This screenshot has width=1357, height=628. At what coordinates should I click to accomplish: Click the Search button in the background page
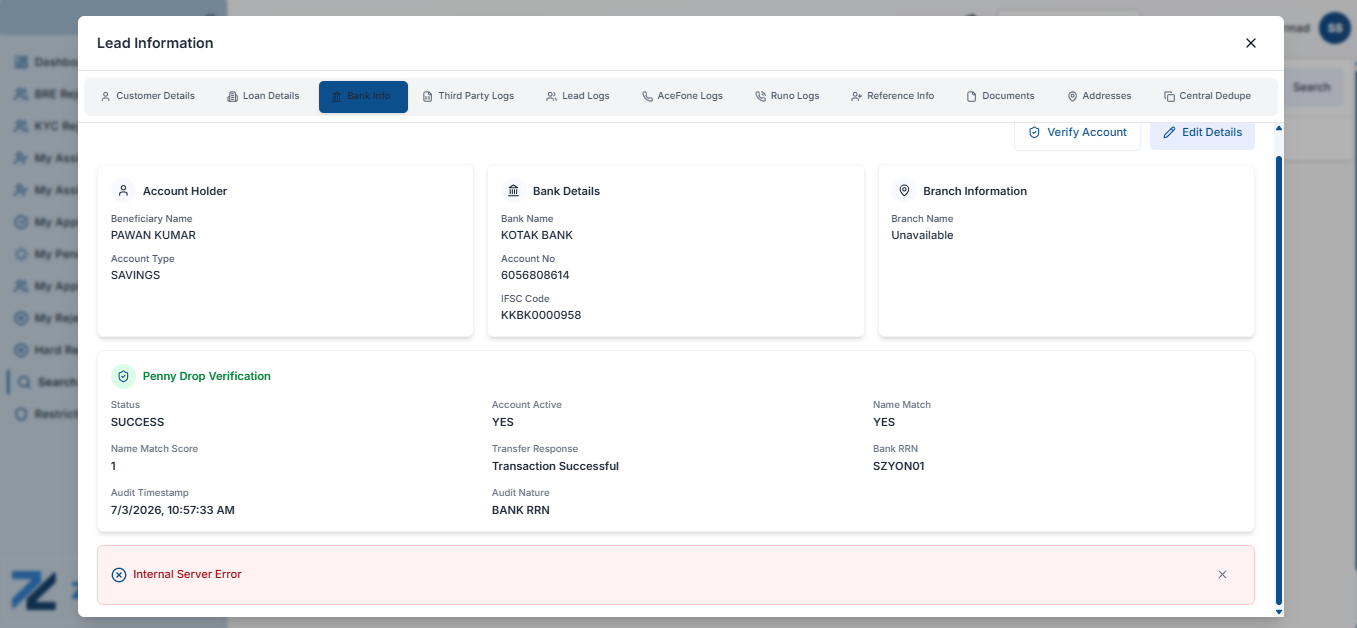point(1310,87)
